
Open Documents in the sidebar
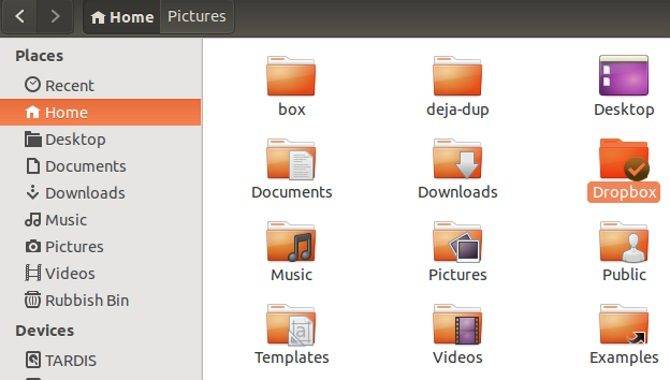point(100,166)
